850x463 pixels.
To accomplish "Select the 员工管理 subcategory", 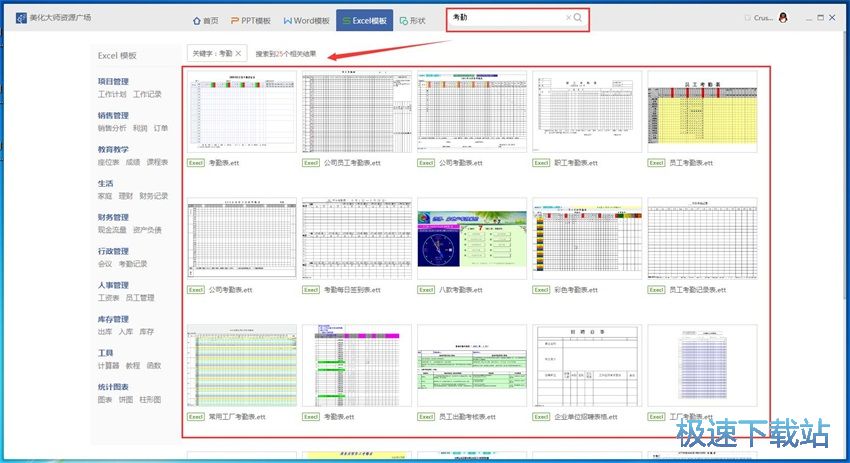I will [x=140, y=298].
